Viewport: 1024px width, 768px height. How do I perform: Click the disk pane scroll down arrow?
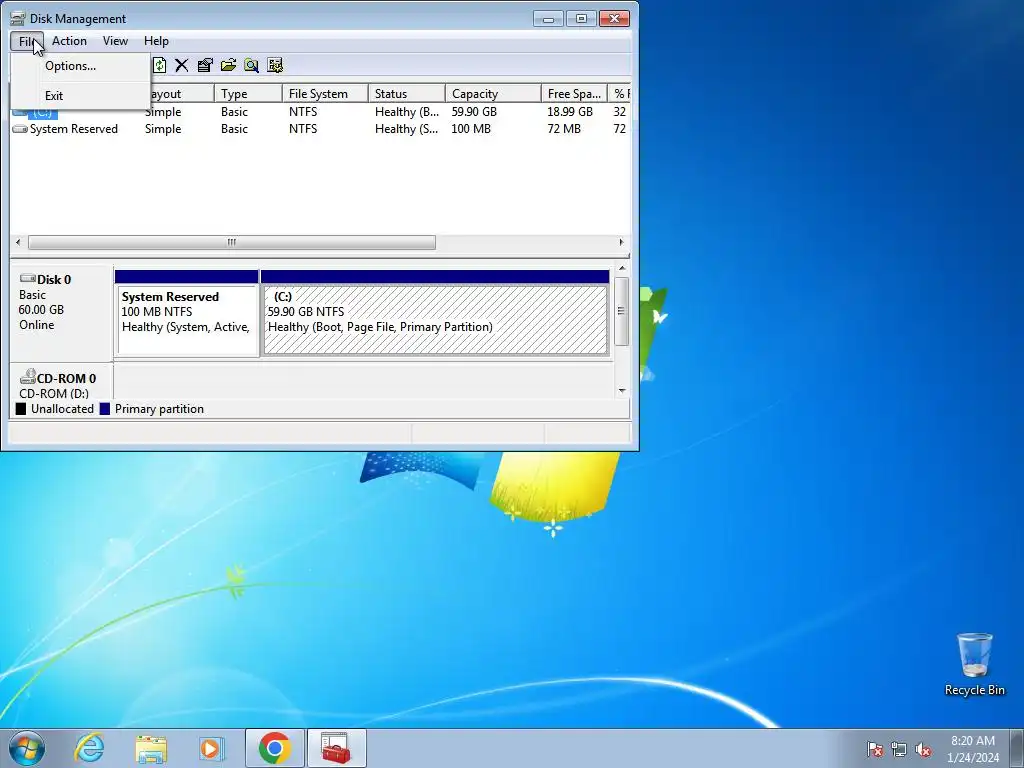coord(622,391)
